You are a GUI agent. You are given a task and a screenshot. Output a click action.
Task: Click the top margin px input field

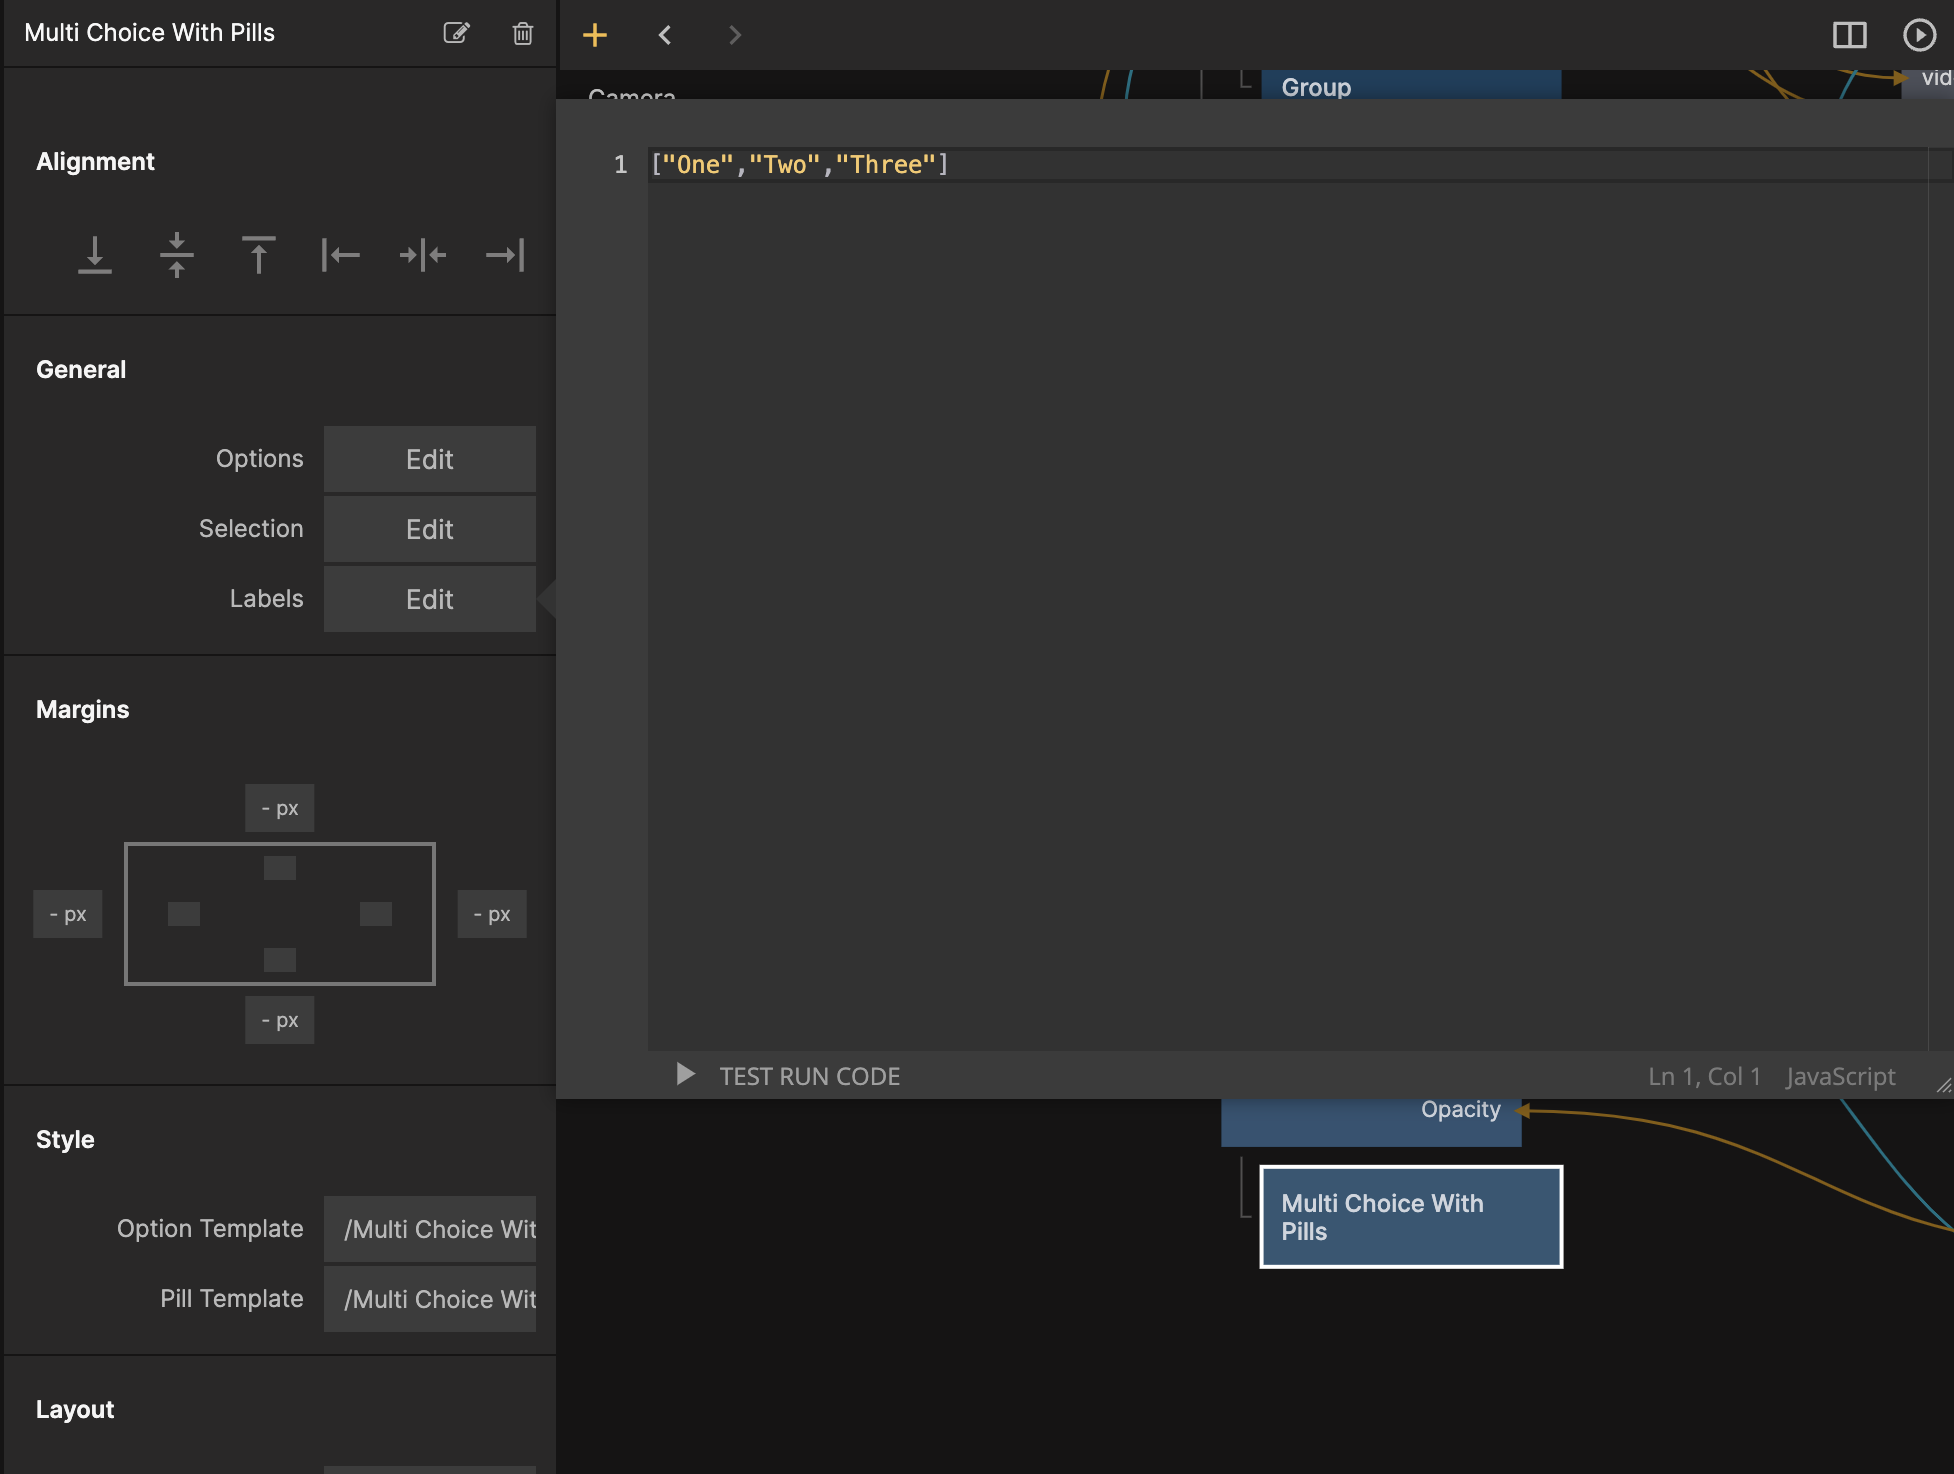[279, 807]
